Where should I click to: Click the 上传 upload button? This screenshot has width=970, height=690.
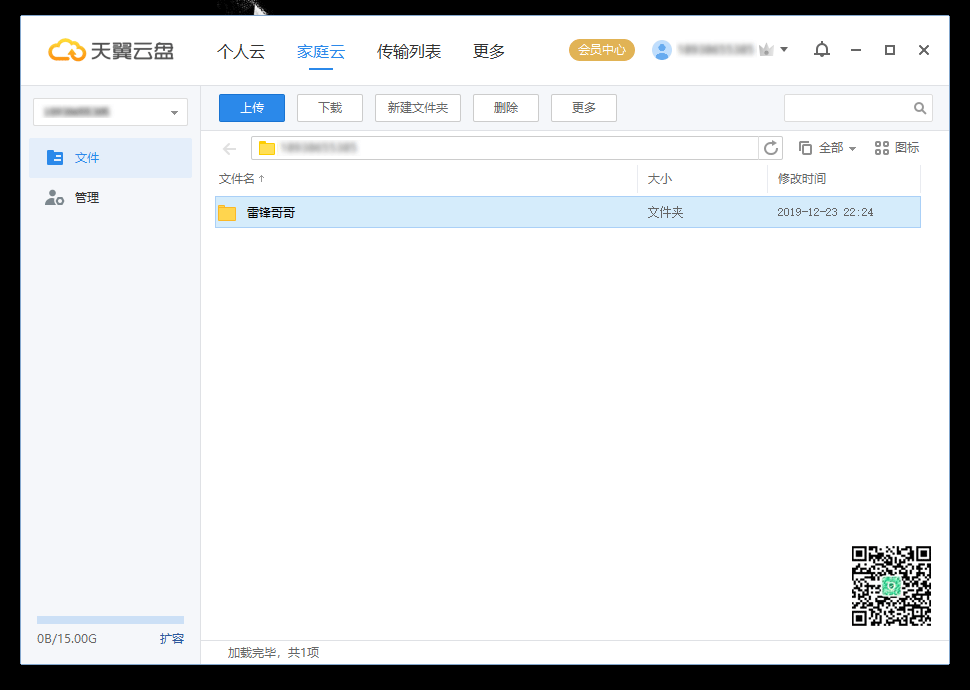point(252,108)
